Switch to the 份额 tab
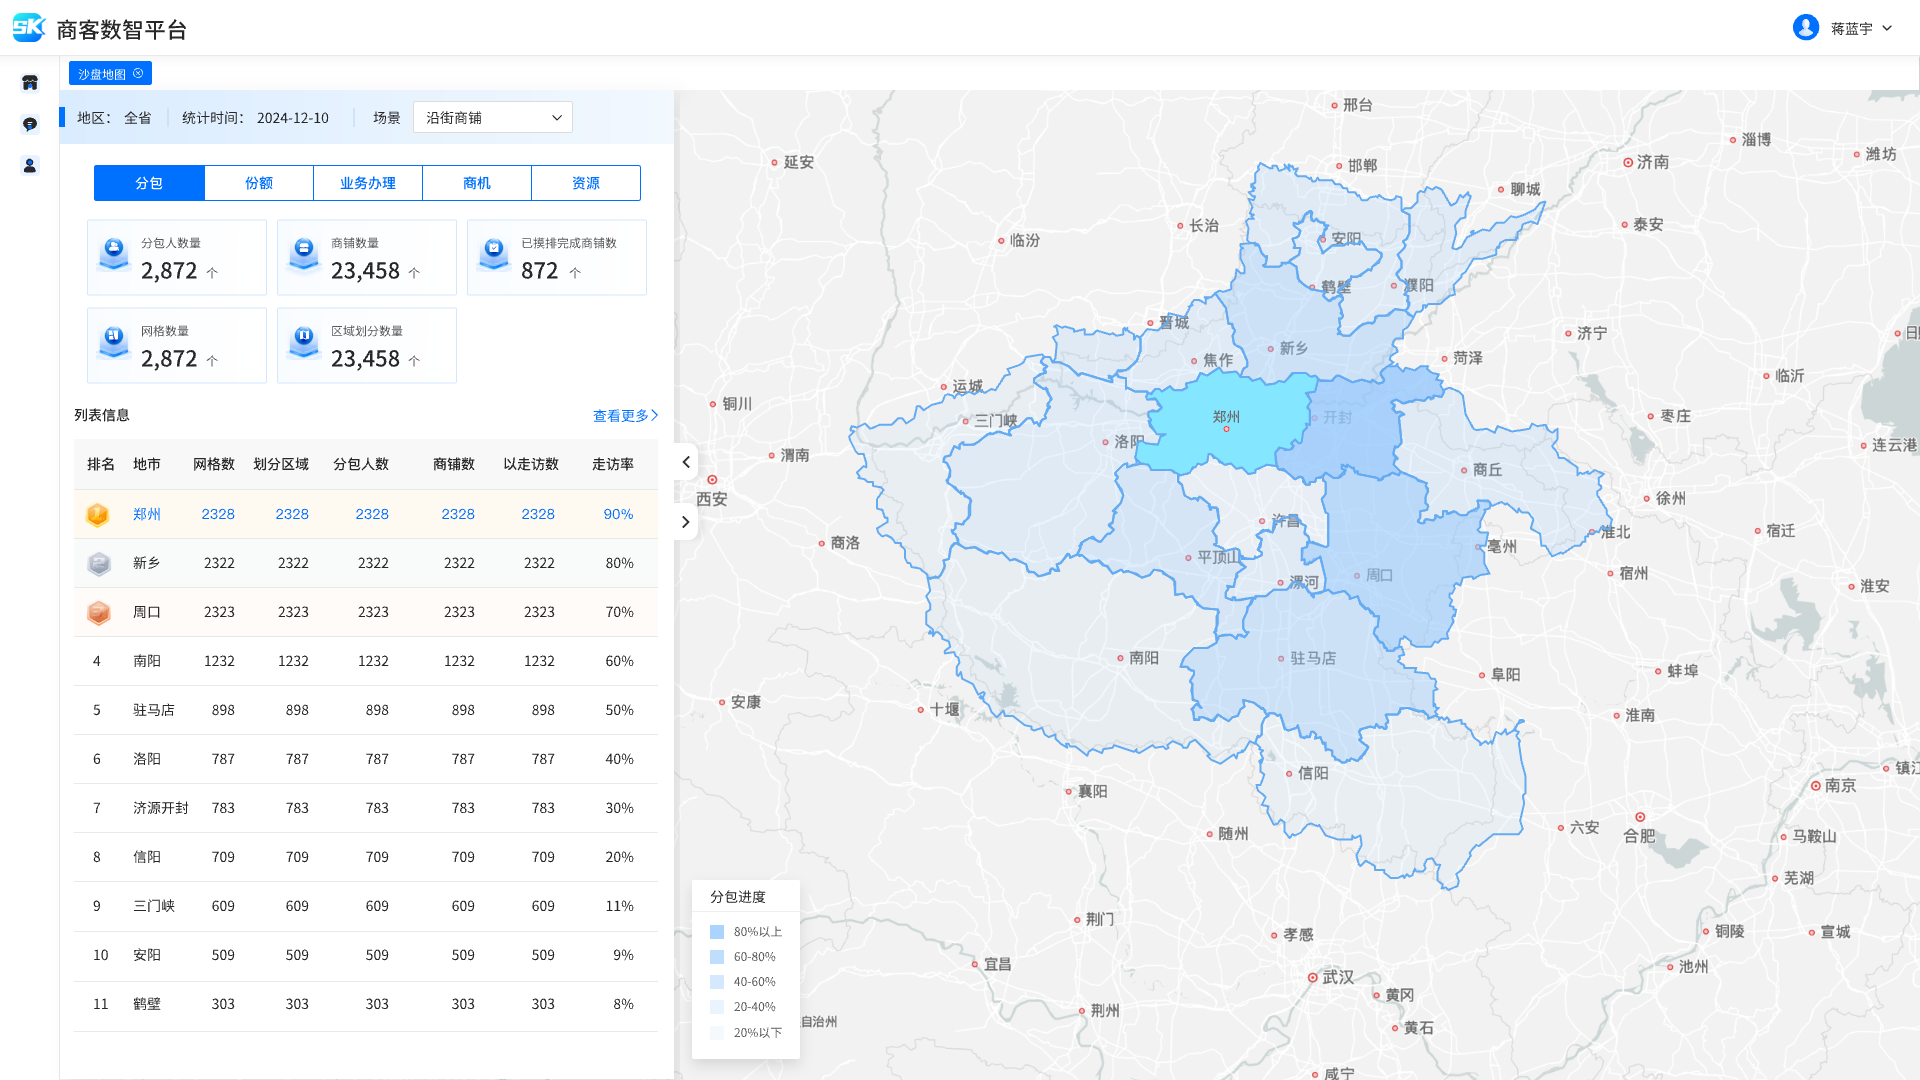Image resolution: width=1920 pixels, height=1080 pixels. point(259,183)
